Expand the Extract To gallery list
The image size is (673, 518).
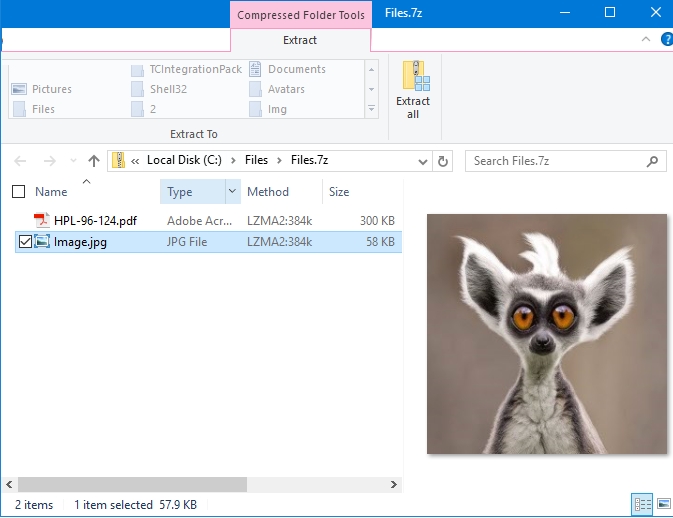click(x=371, y=109)
